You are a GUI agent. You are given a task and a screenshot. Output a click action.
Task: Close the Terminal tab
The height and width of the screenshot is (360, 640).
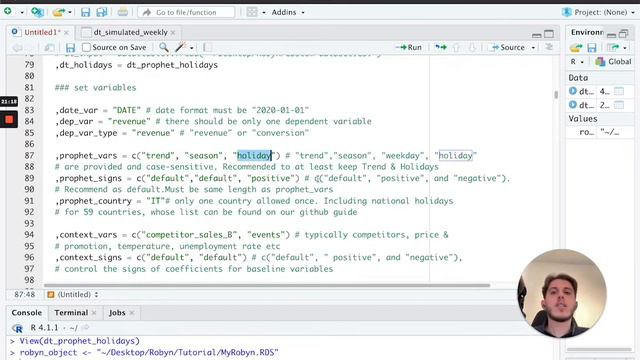(94, 313)
